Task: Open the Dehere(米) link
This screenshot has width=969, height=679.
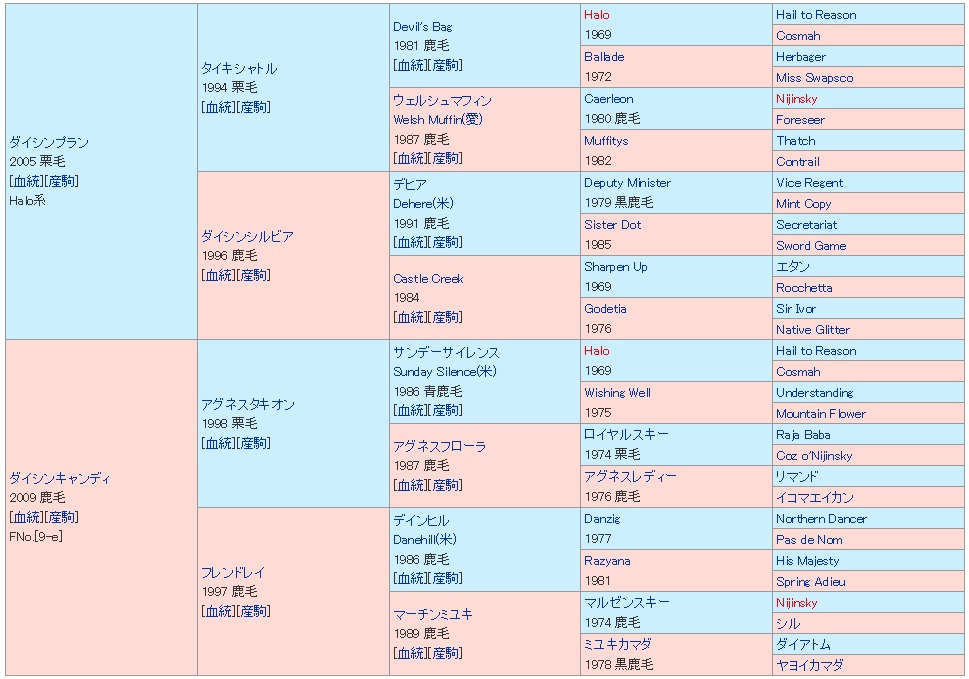Action: pos(423,204)
